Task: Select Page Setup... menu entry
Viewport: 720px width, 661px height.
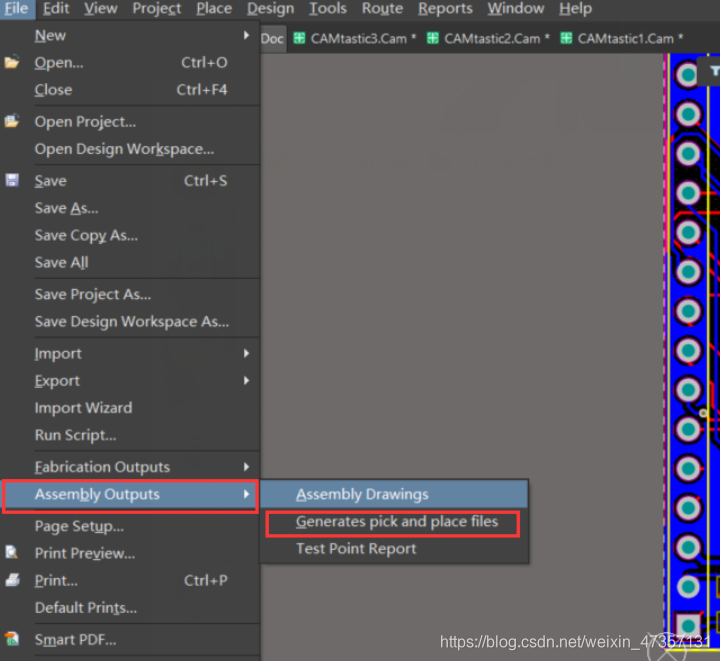Action: tap(130, 526)
